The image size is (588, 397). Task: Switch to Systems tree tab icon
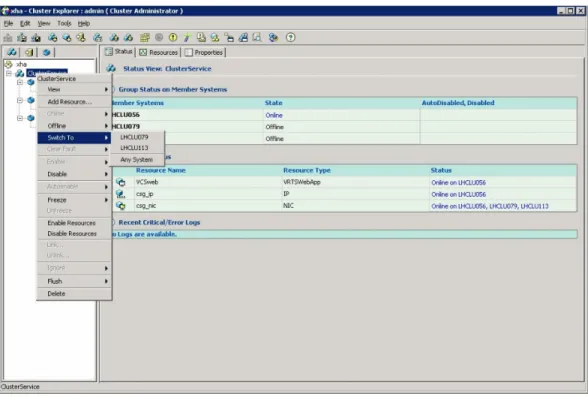click(x=29, y=52)
